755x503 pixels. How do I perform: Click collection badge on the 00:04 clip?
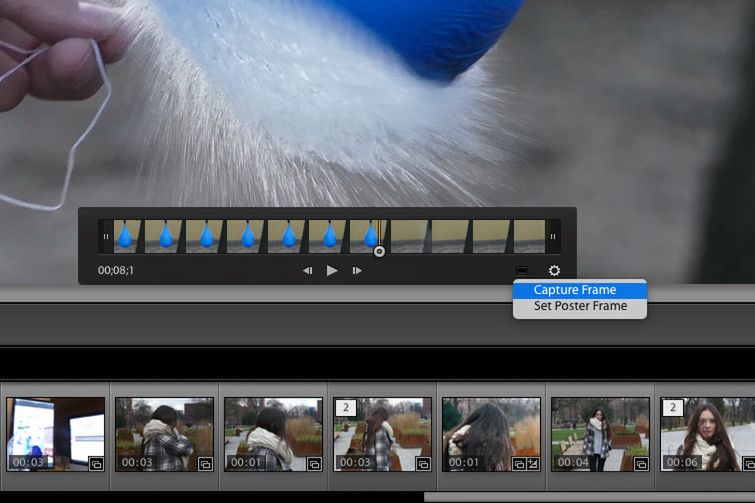coord(641,464)
